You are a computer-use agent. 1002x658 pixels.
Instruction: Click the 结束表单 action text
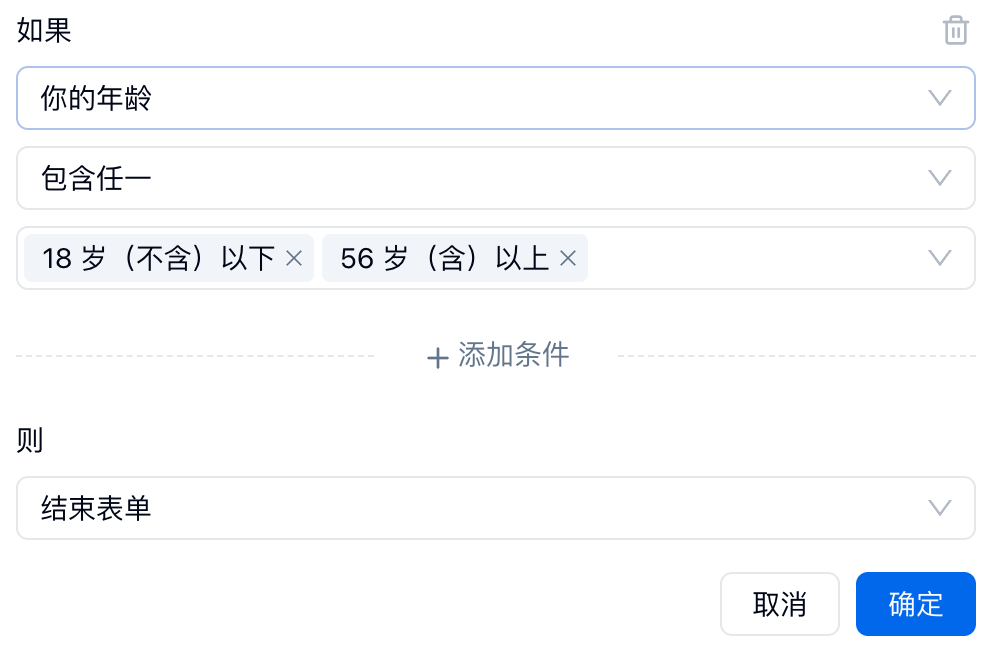[x=96, y=508]
